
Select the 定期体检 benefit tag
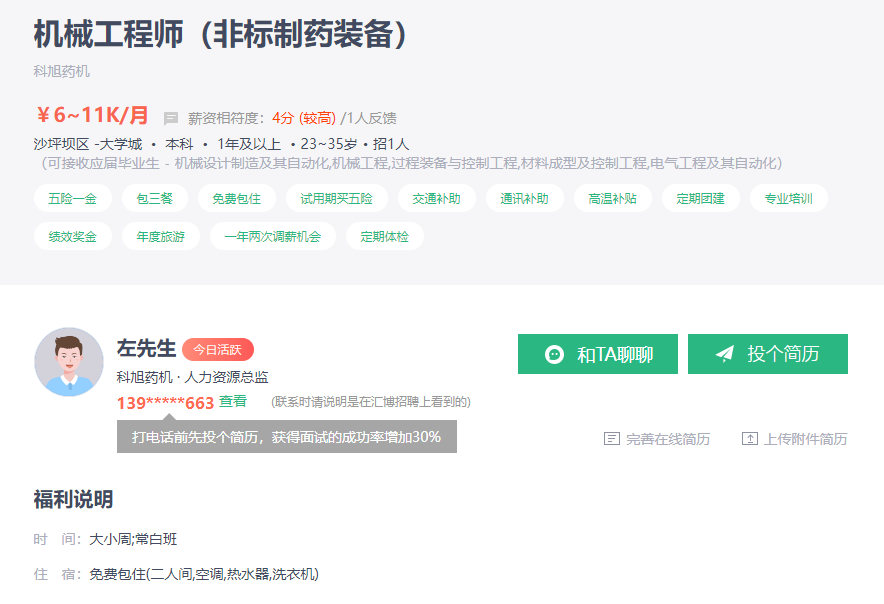point(384,236)
